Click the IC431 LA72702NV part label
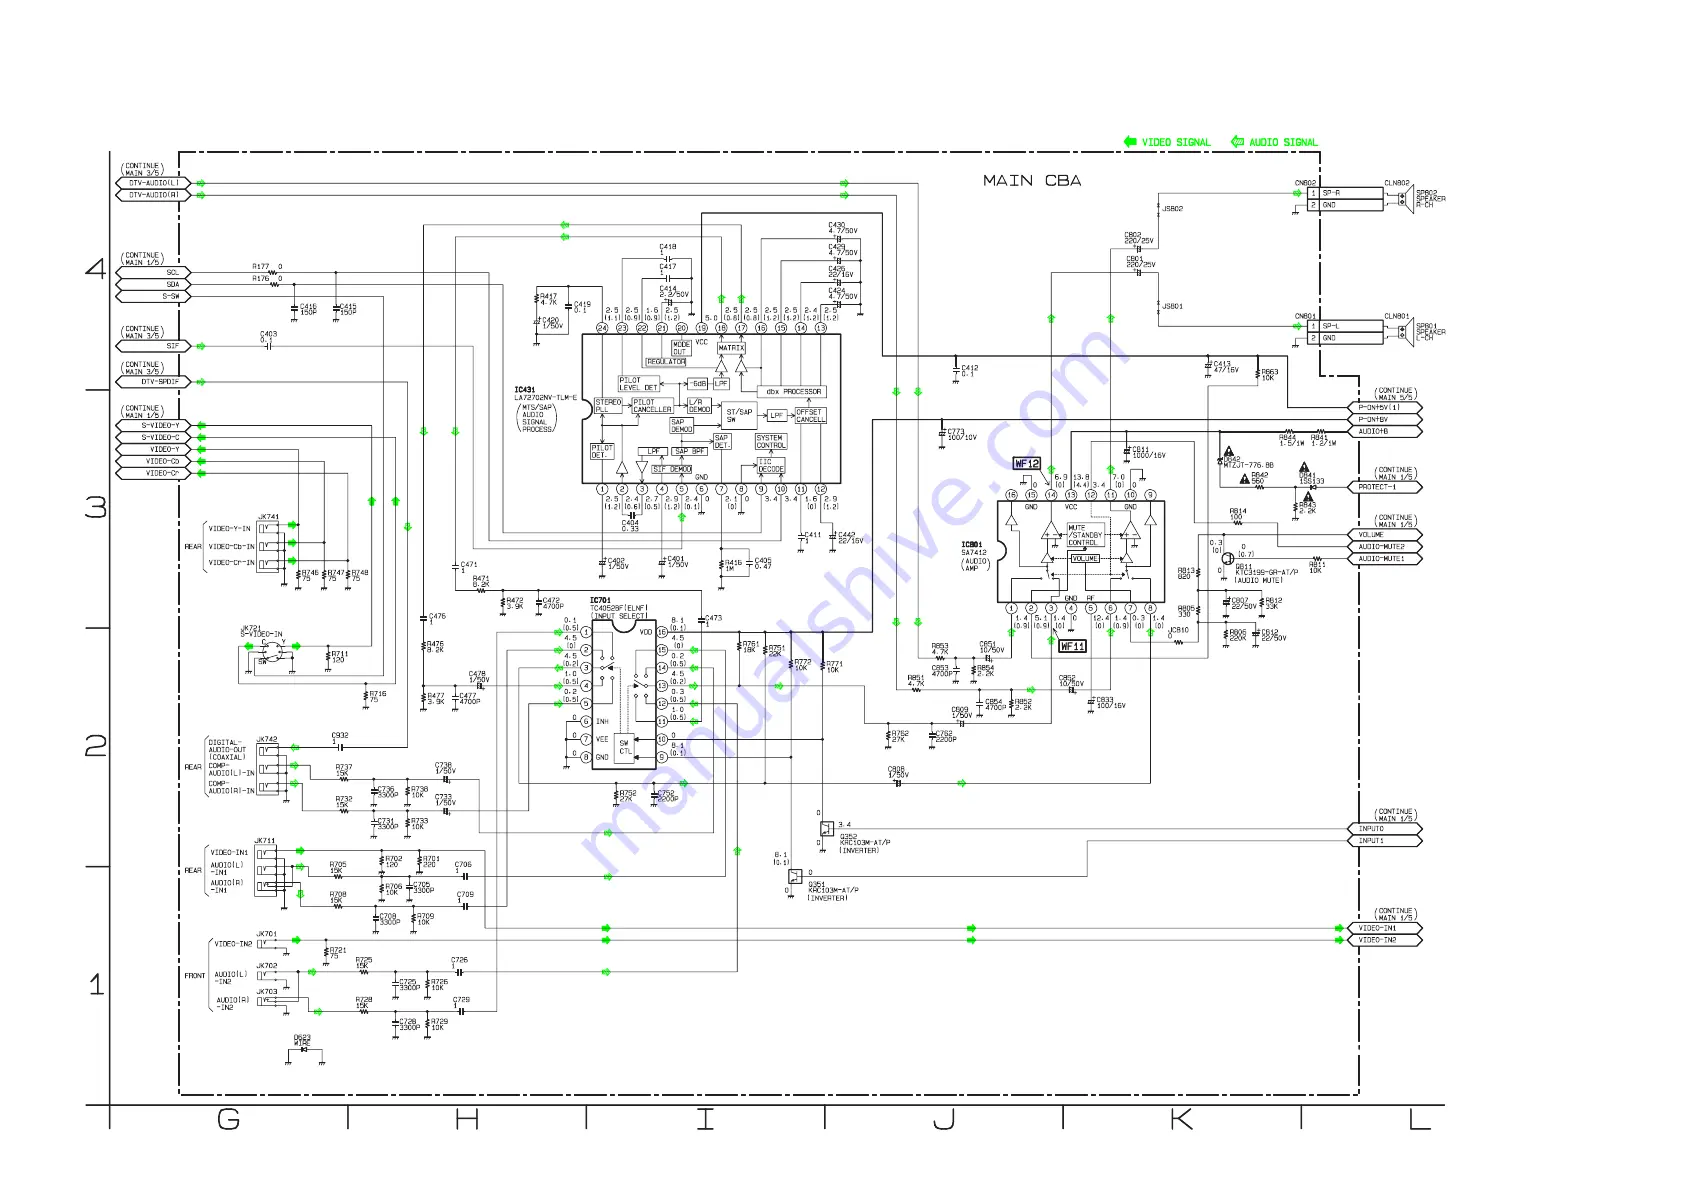Screen dimensions: 1701x1191 click(x=546, y=394)
